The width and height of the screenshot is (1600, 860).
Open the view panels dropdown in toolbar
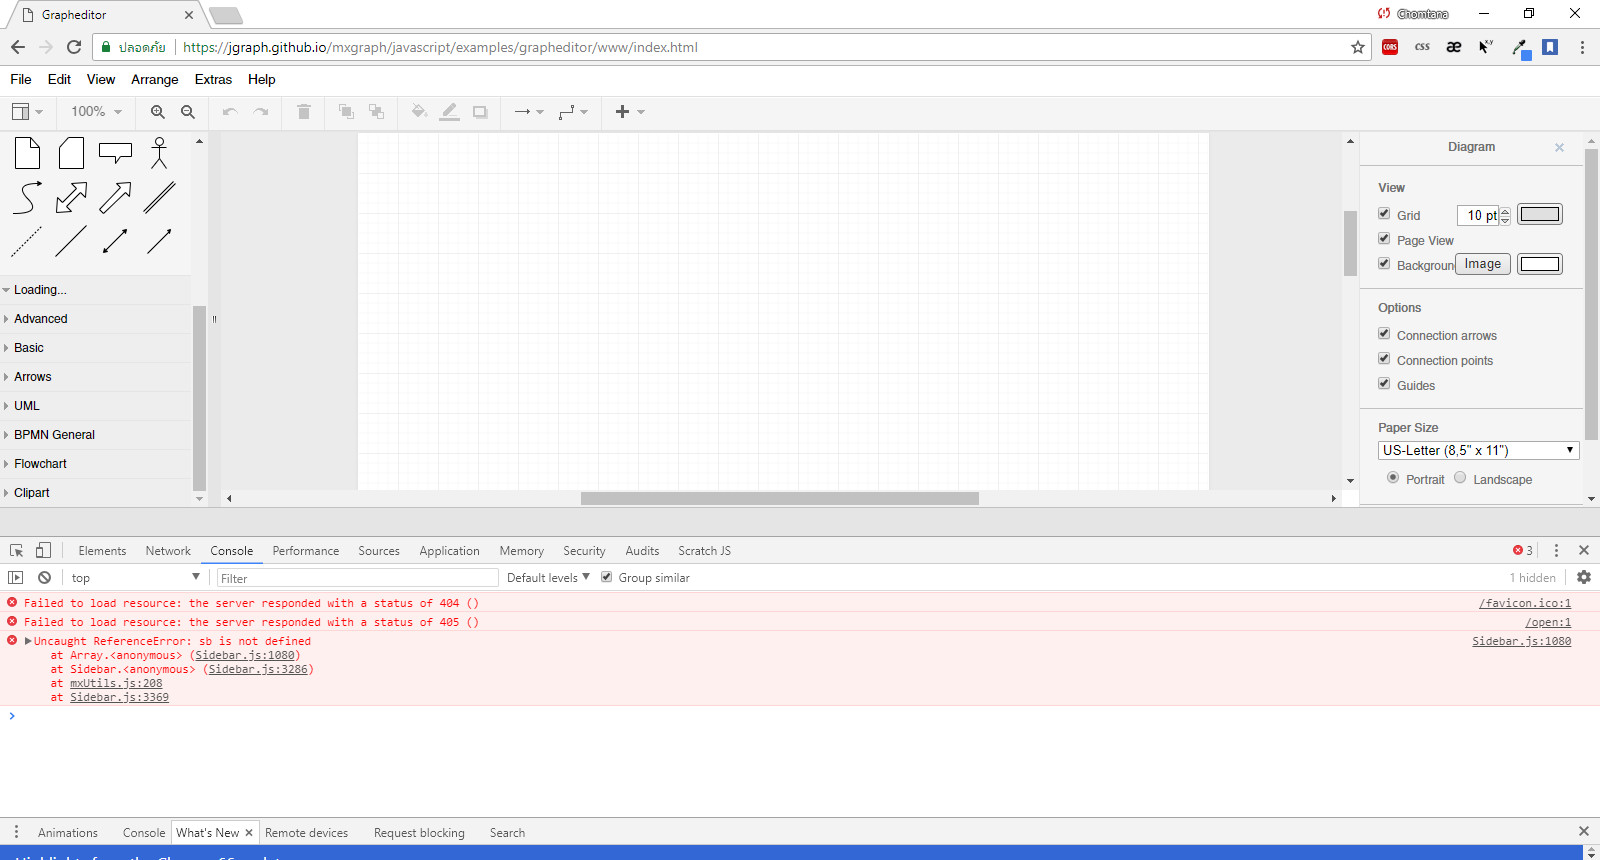click(27, 112)
